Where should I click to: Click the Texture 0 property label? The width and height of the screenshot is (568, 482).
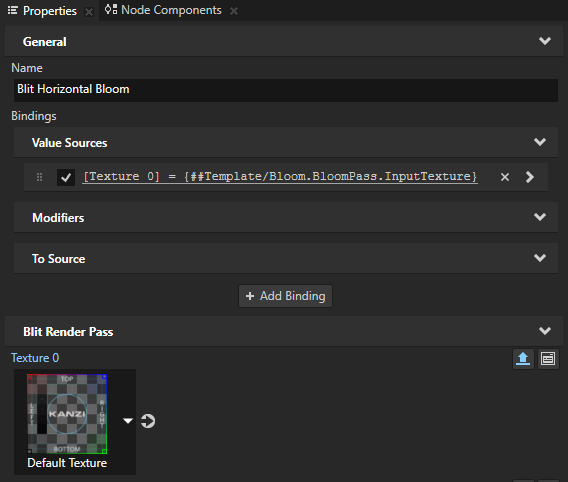coord(35,358)
